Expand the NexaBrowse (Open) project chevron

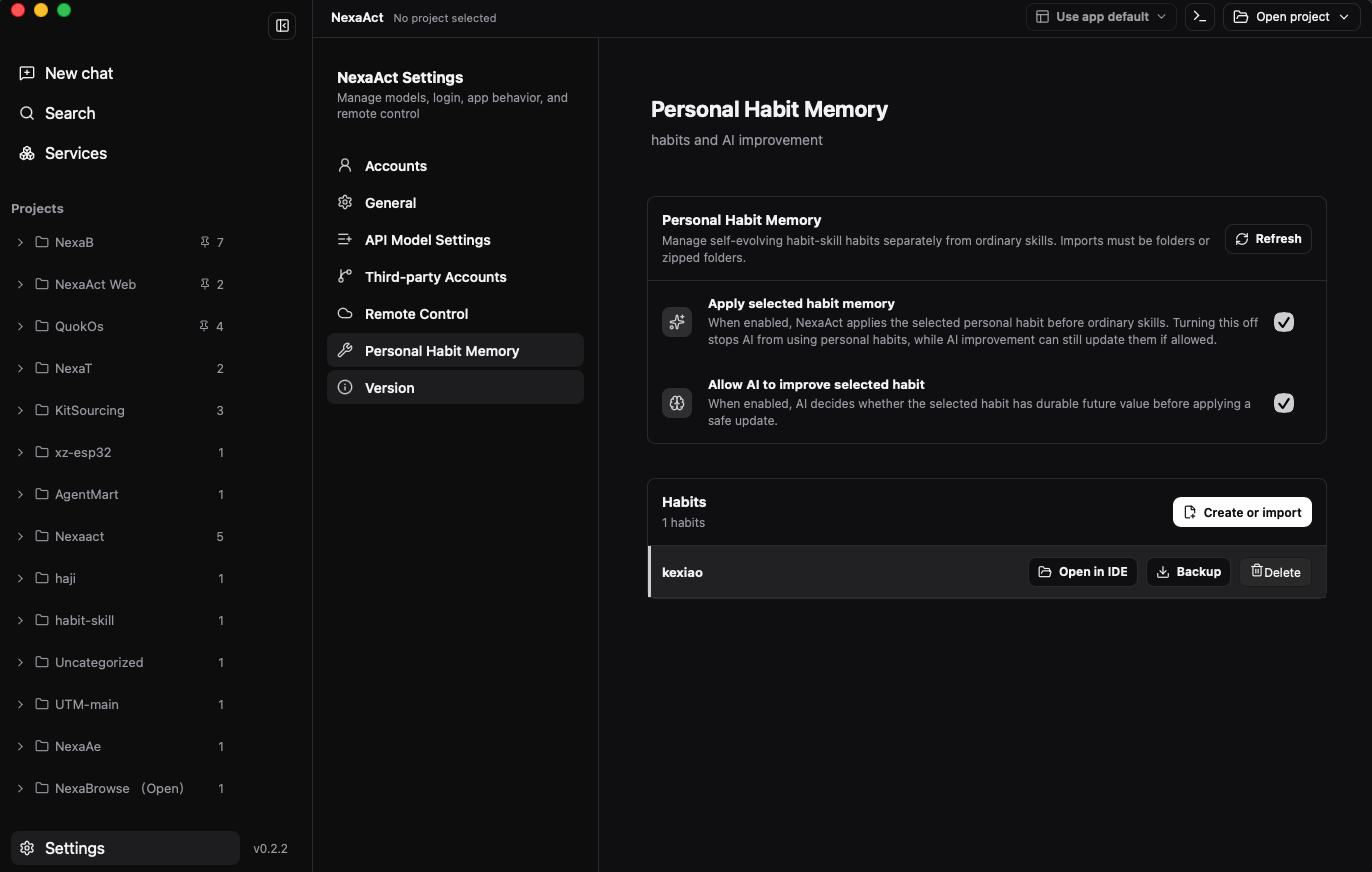point(20,788)
